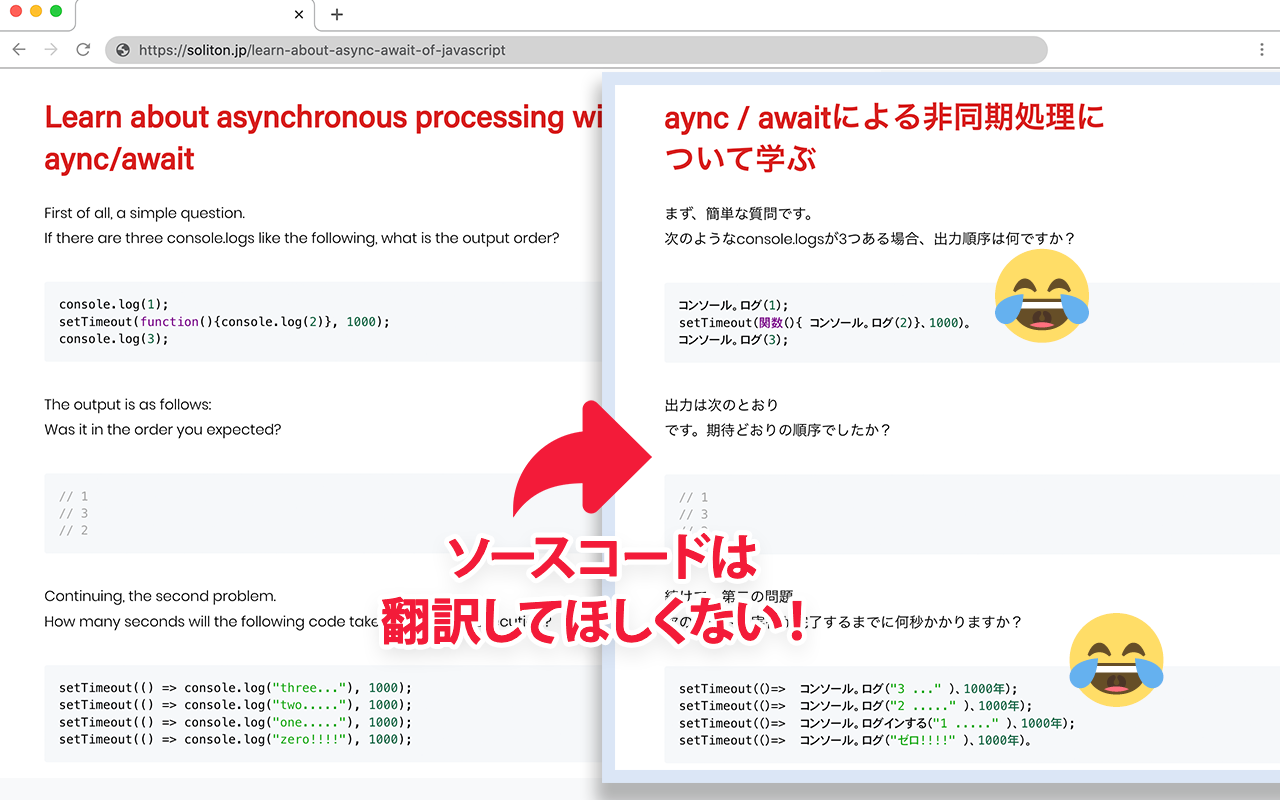
Task: Click the green macOS zoom window button
Action: coord(56,11)
